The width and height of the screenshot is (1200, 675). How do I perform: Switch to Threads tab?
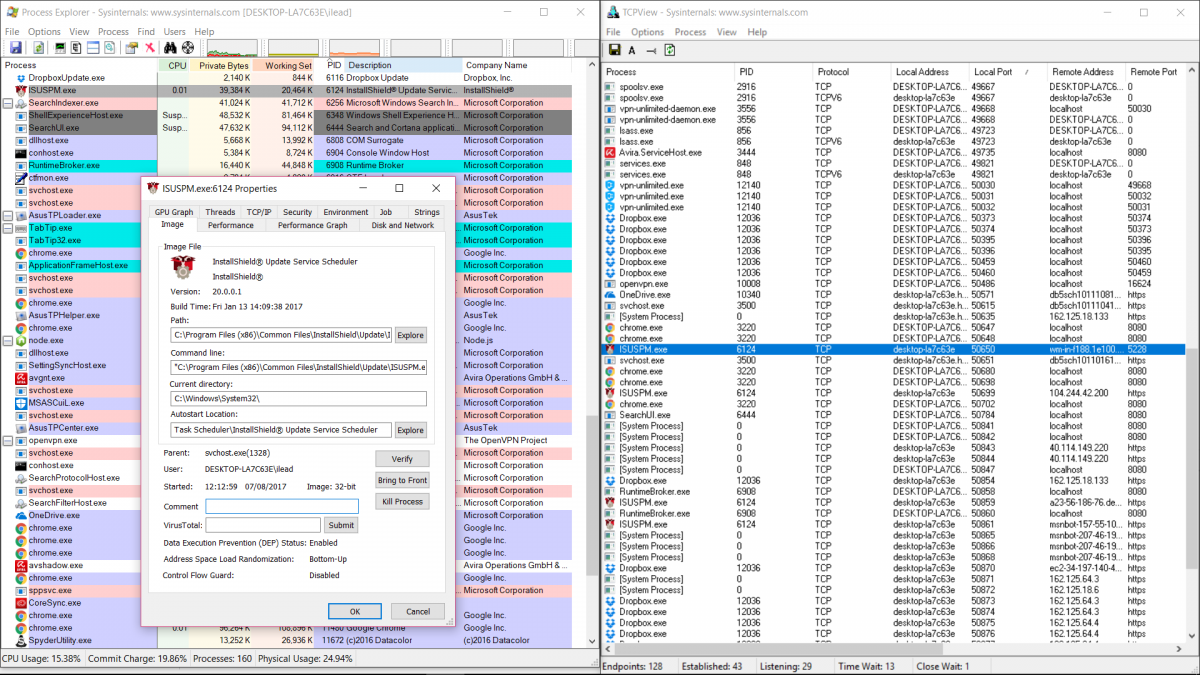(220, 212)
